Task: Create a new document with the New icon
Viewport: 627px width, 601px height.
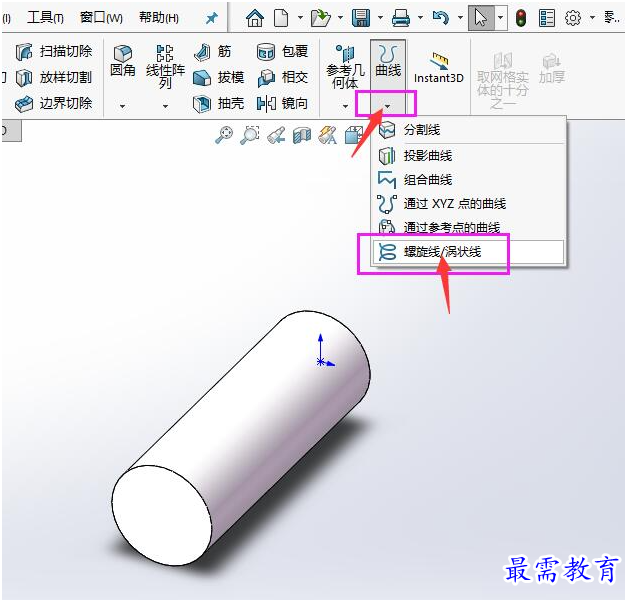Action: point(281,18)
